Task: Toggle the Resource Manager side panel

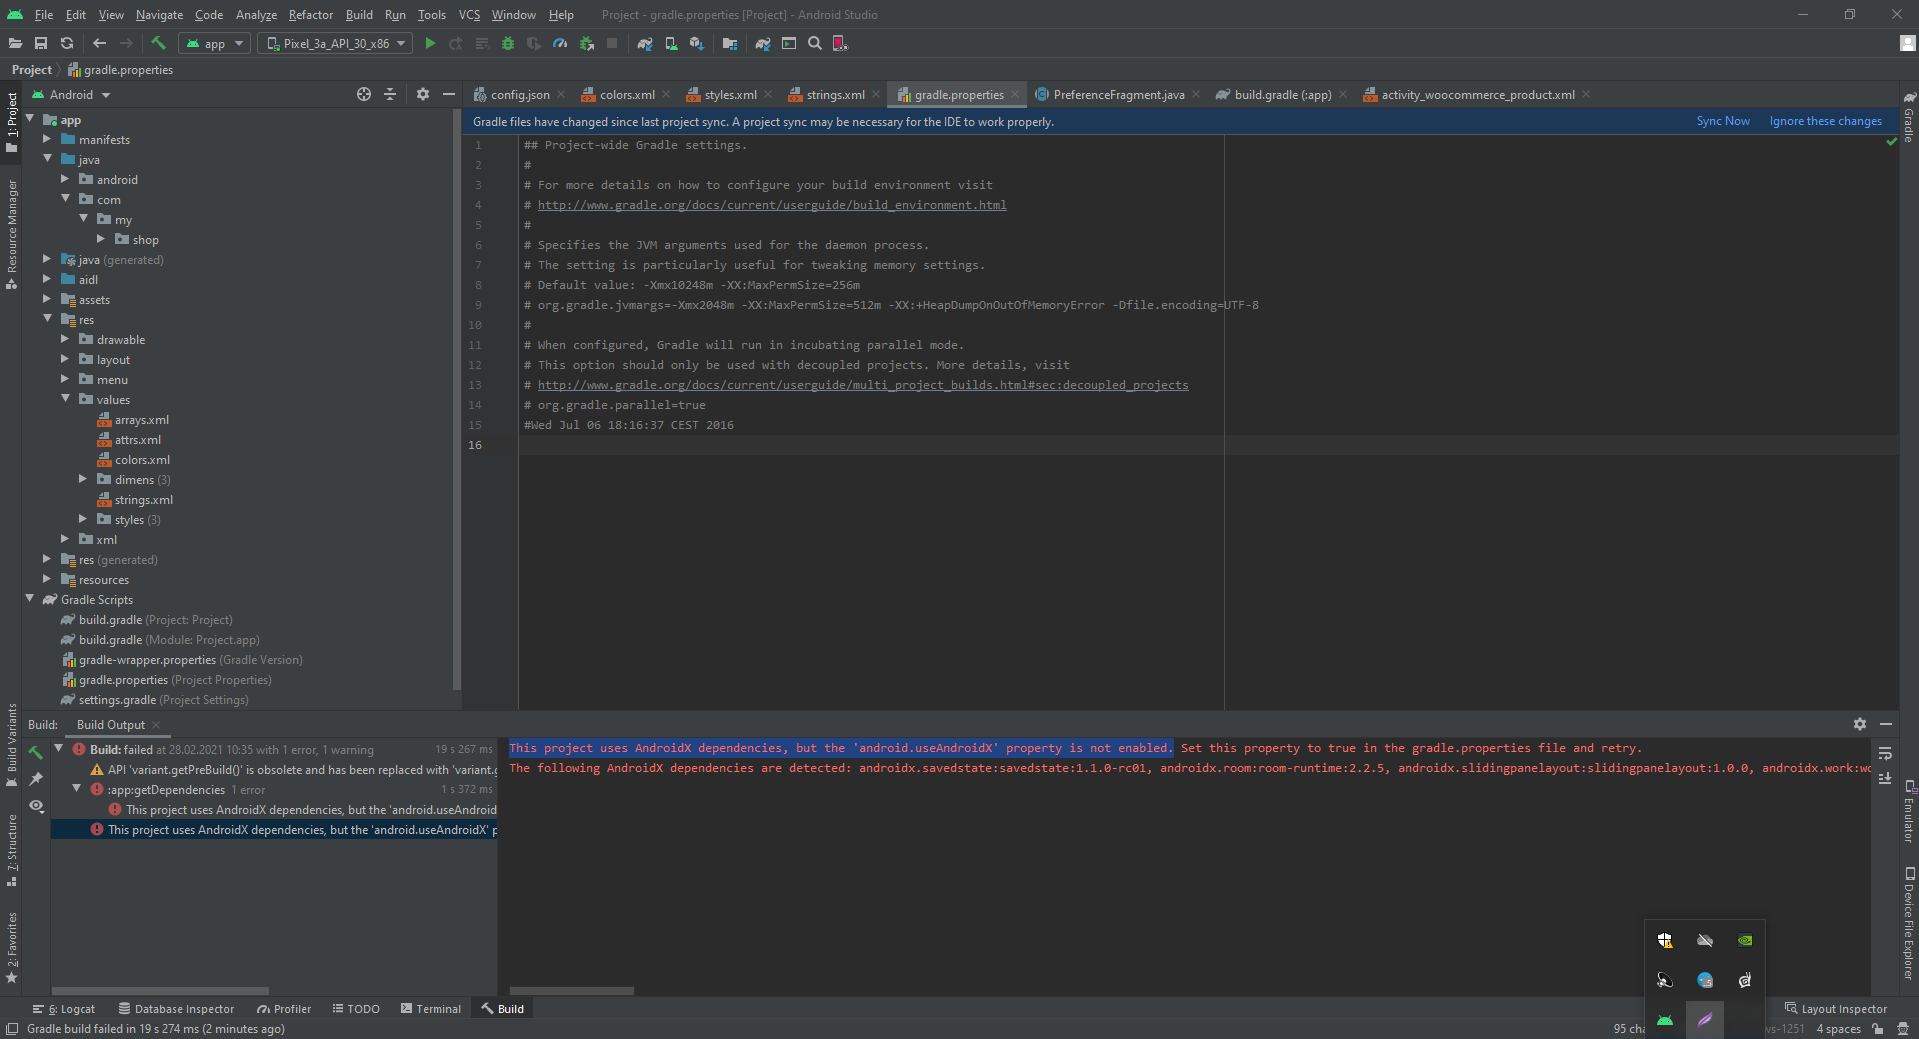Action: pyautogui.click(x=12, y=234)
